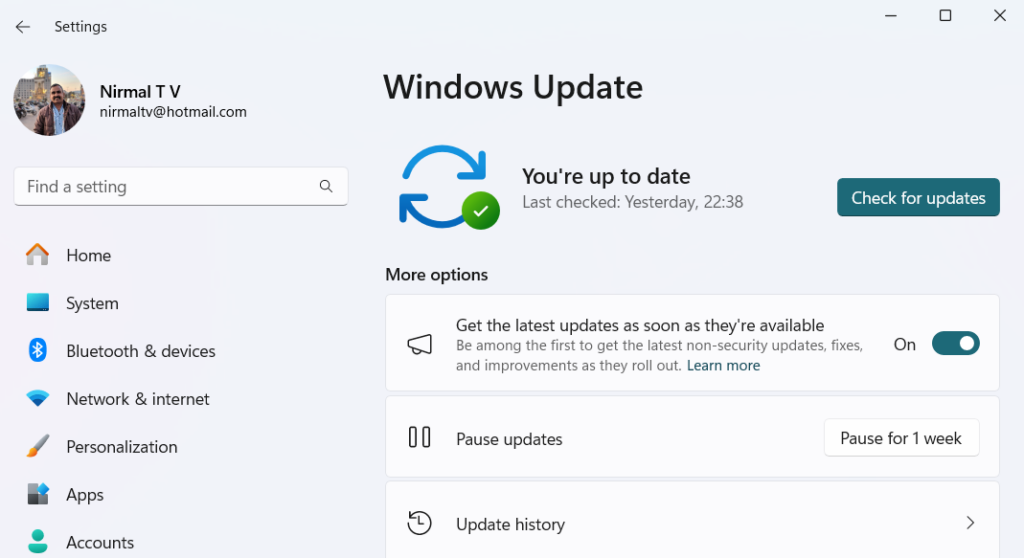Maximize the Settings window
This screenshot has height=558, width=1024.
(945, 16)
